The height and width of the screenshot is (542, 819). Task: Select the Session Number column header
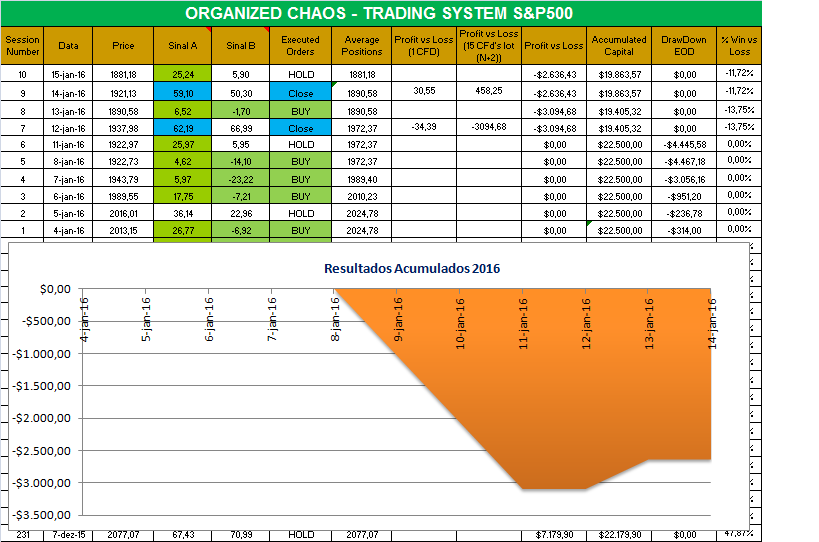coord(22,45)
